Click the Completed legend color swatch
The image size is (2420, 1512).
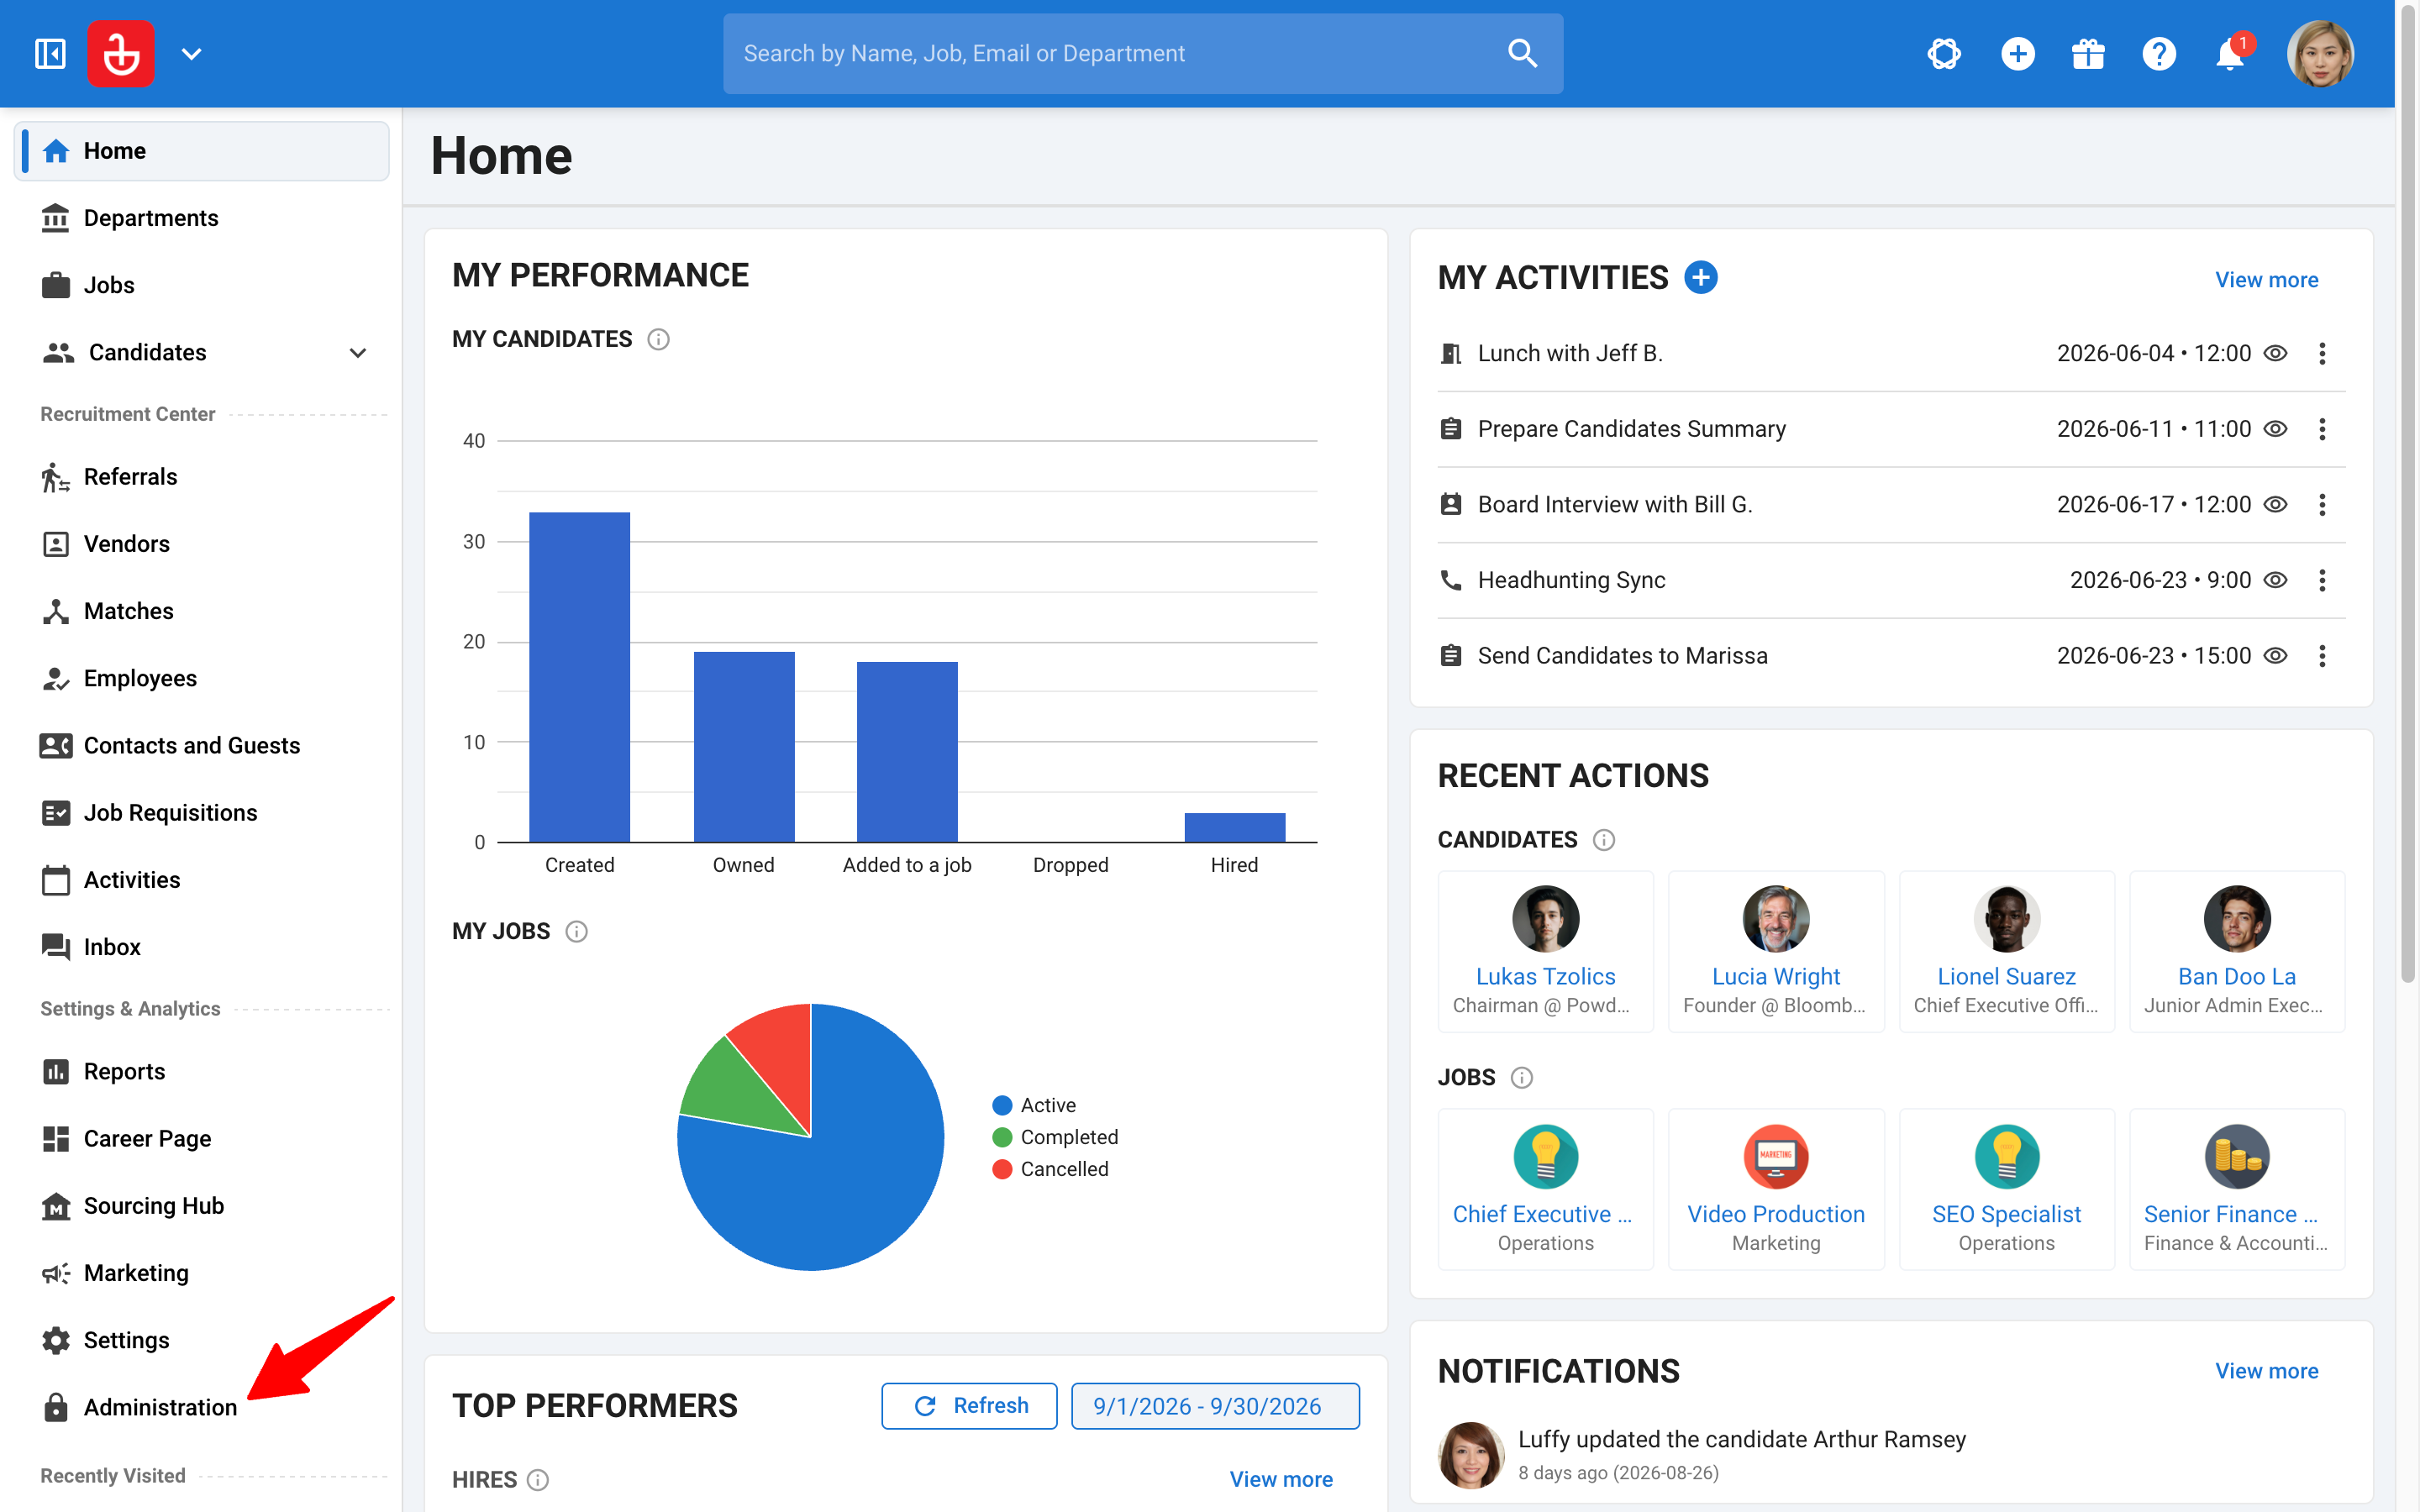pyautogui.click(x=1002, y=1137)
